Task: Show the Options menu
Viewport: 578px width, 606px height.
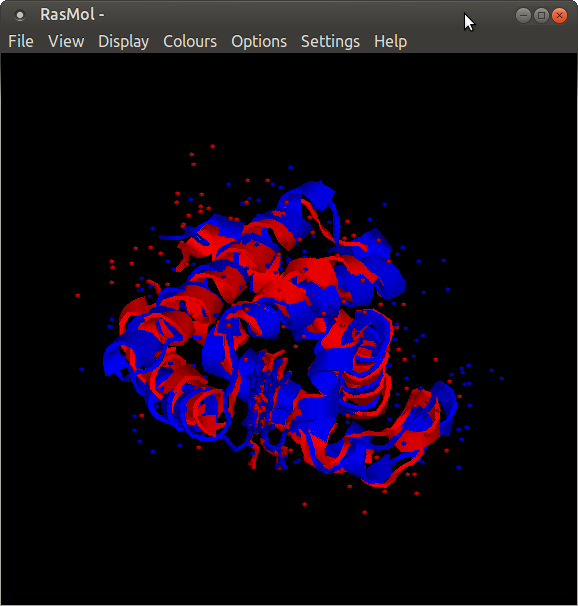Action: (259, 41)
